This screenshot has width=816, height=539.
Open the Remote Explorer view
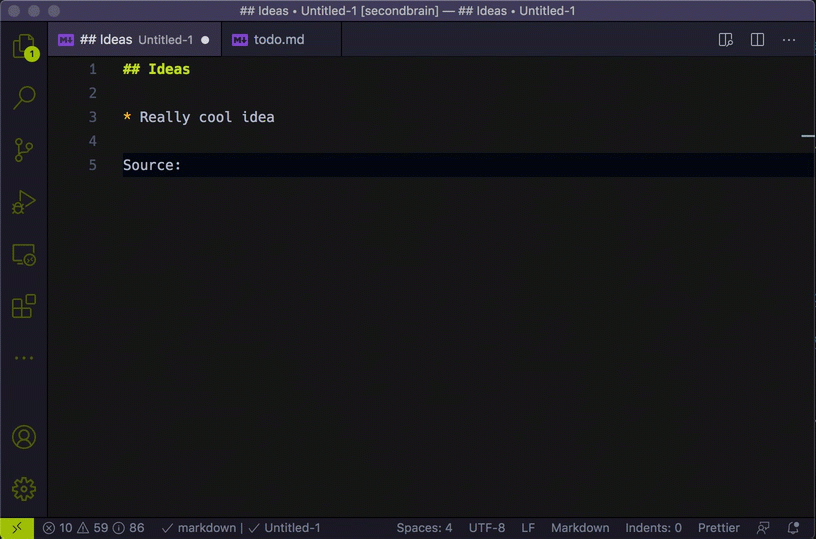coord(24,255)
